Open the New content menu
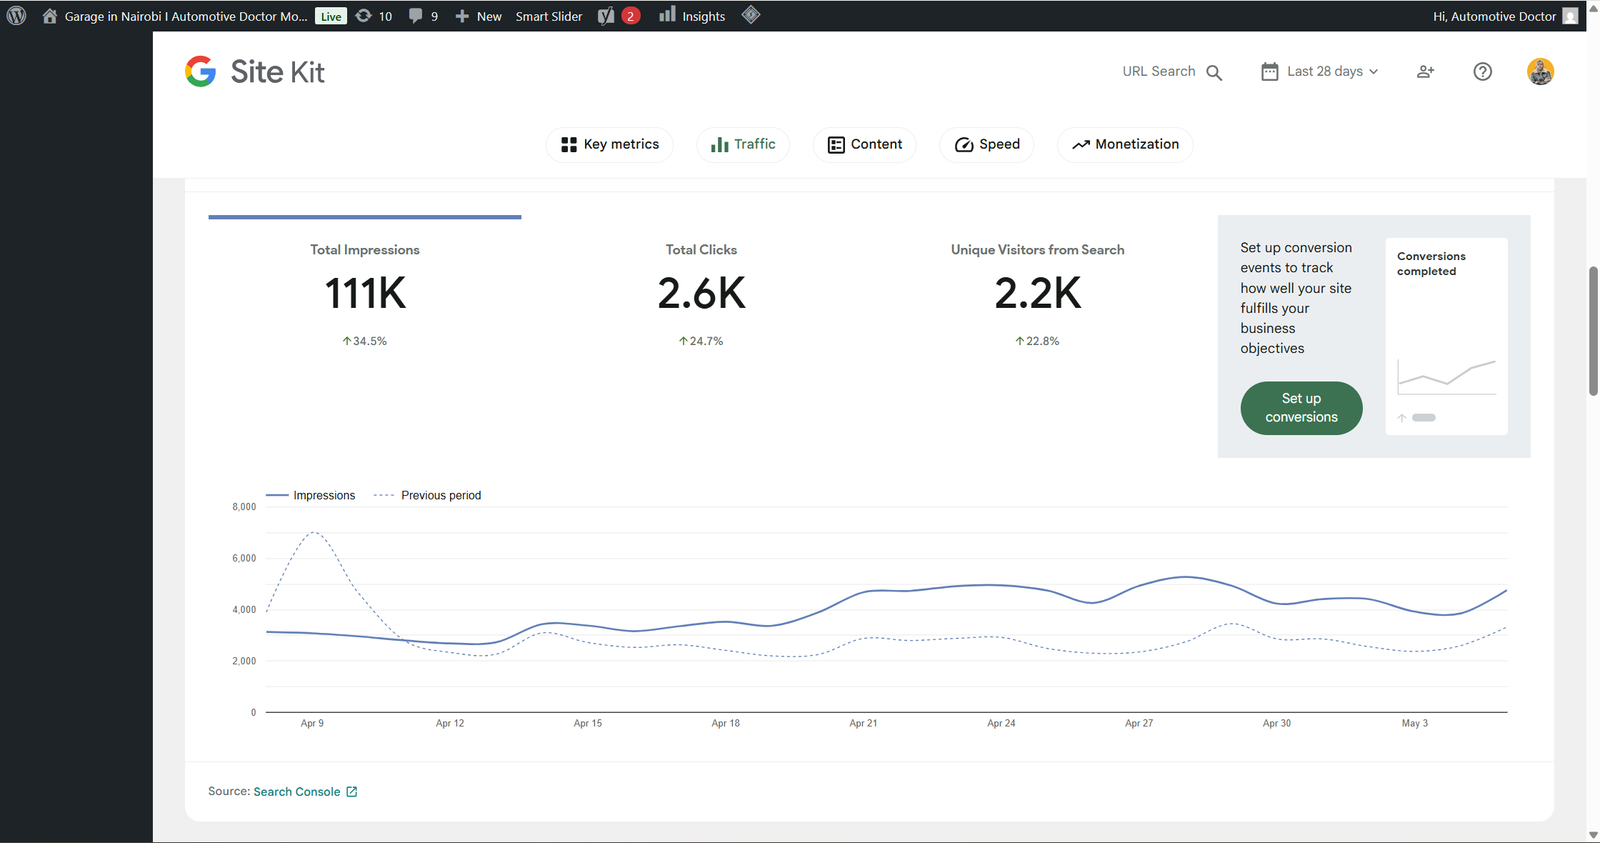1600x843 pixels. coord(478,16)
